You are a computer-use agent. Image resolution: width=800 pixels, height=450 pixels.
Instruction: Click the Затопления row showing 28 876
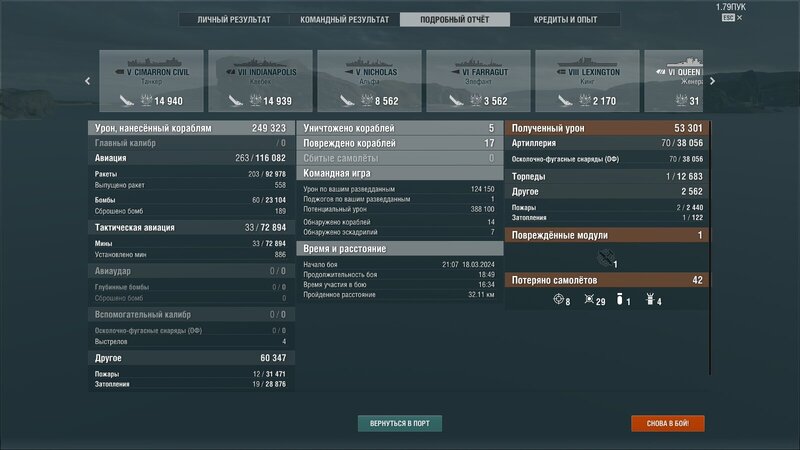click(191, 384)
